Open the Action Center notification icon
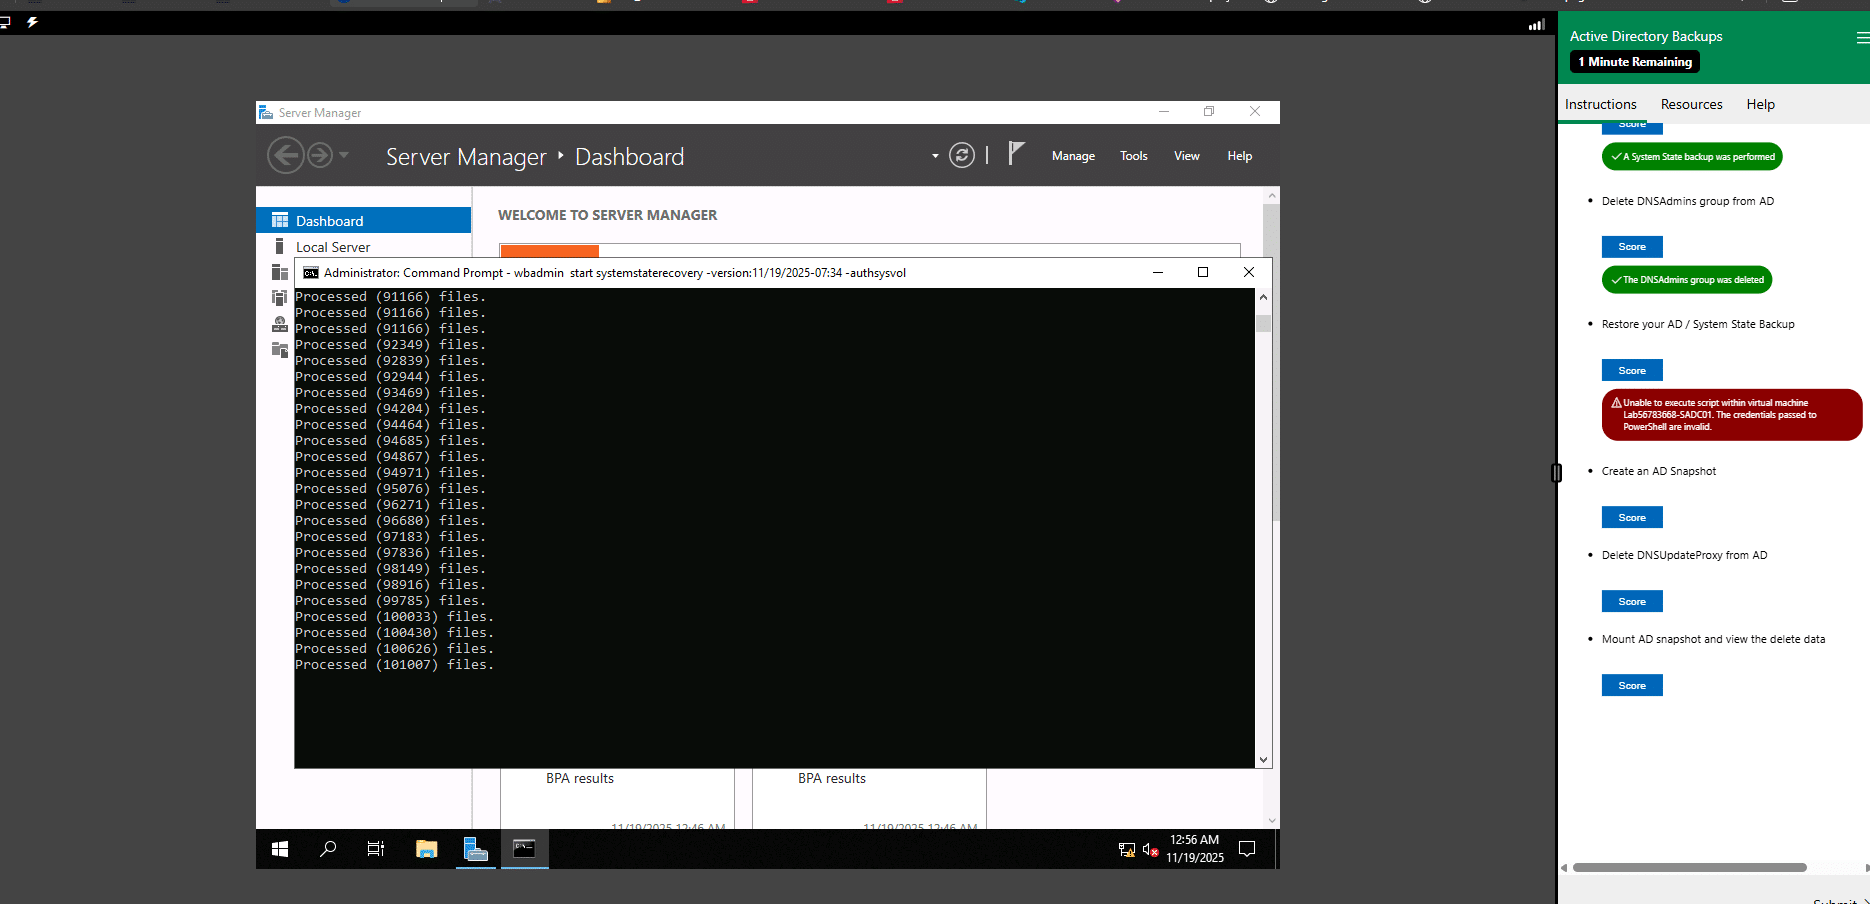 pyautogui.click(x=1247, y=849)
